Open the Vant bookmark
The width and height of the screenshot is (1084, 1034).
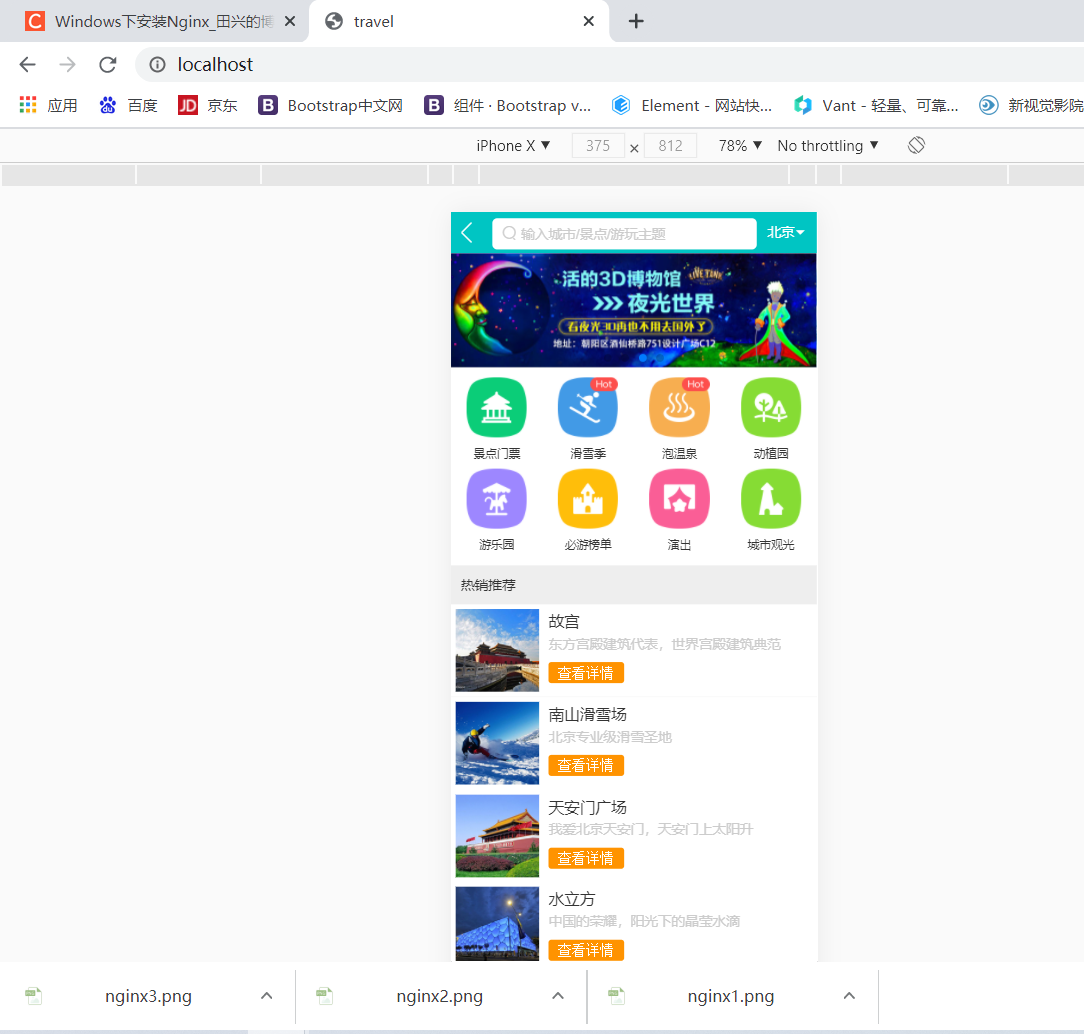[876, 105]
